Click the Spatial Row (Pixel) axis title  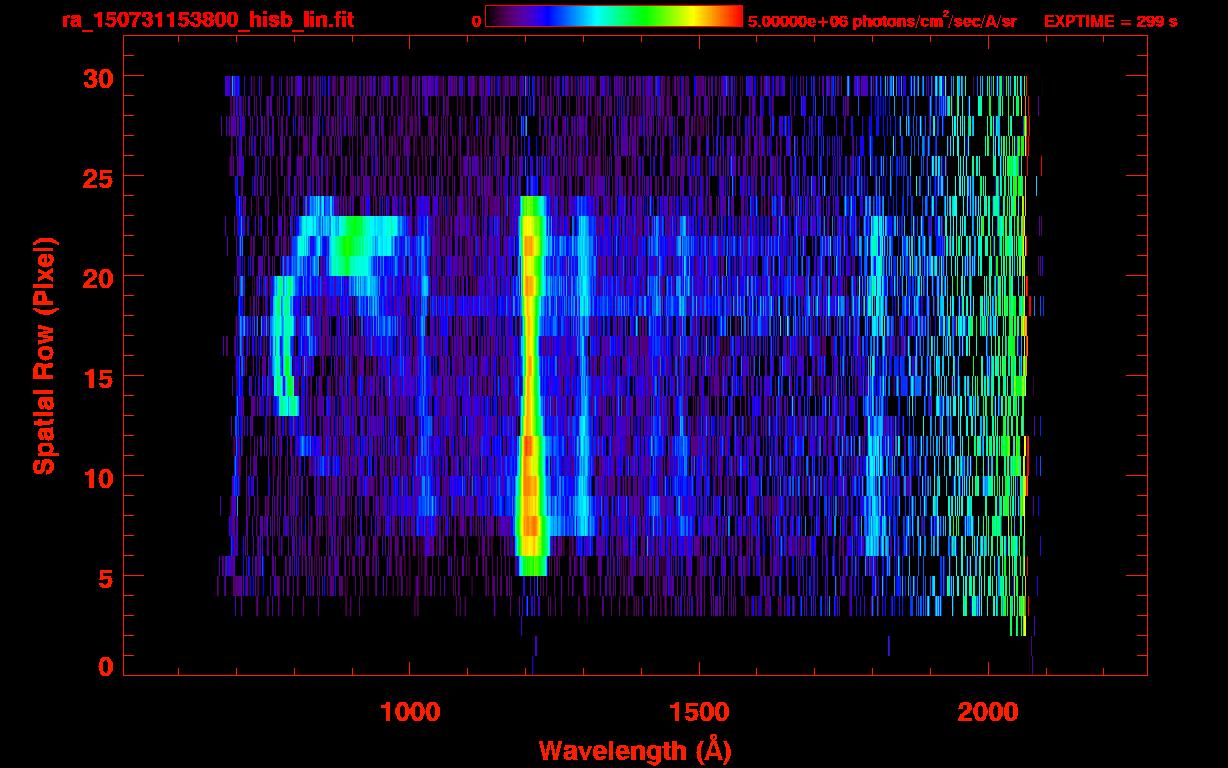(x=44, y=356)
